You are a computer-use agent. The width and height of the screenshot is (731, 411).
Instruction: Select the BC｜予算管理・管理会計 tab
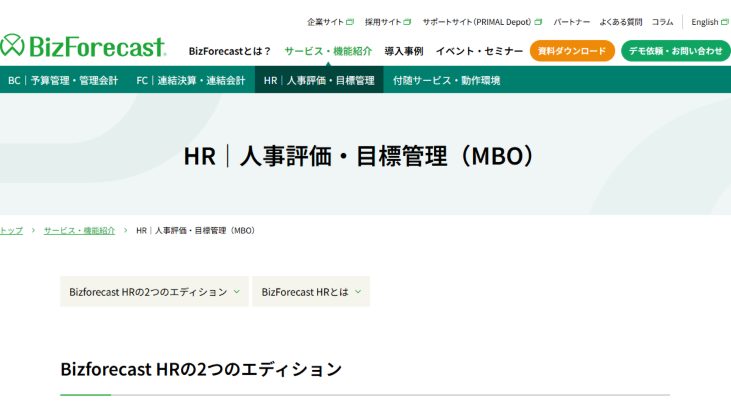tap(63, 80)
